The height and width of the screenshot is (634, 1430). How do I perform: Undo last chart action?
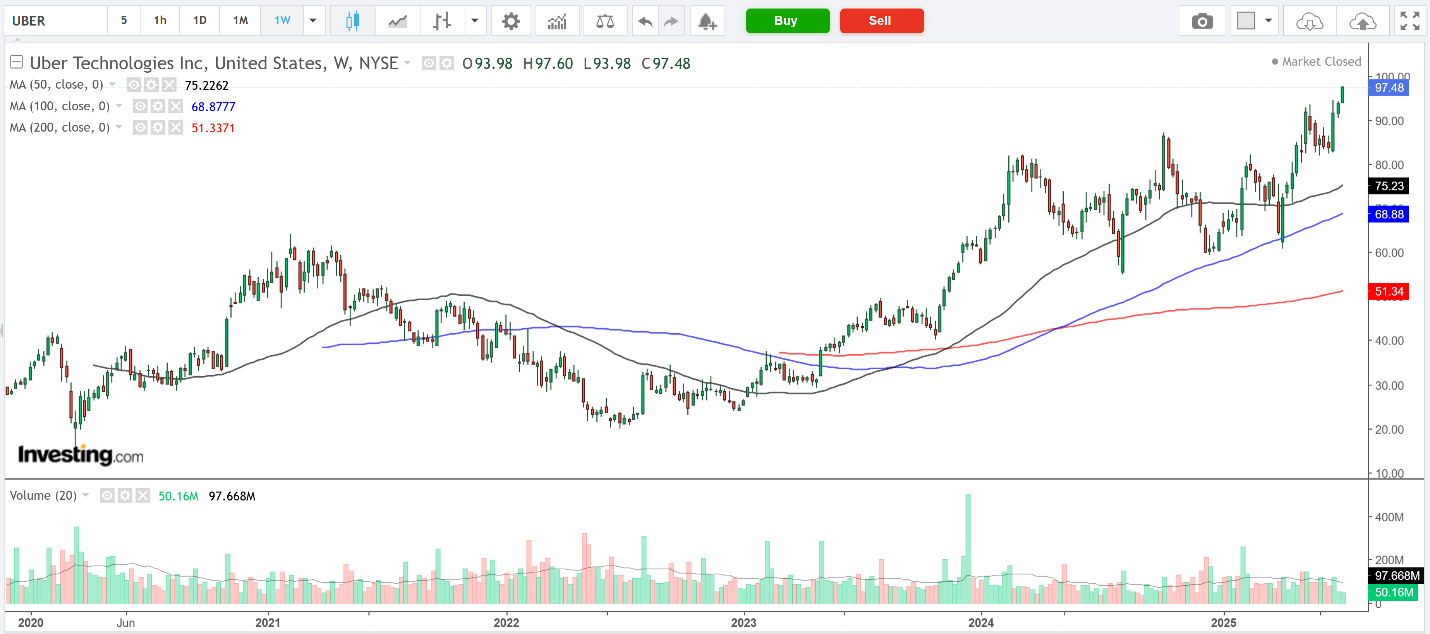coord(646,20)
